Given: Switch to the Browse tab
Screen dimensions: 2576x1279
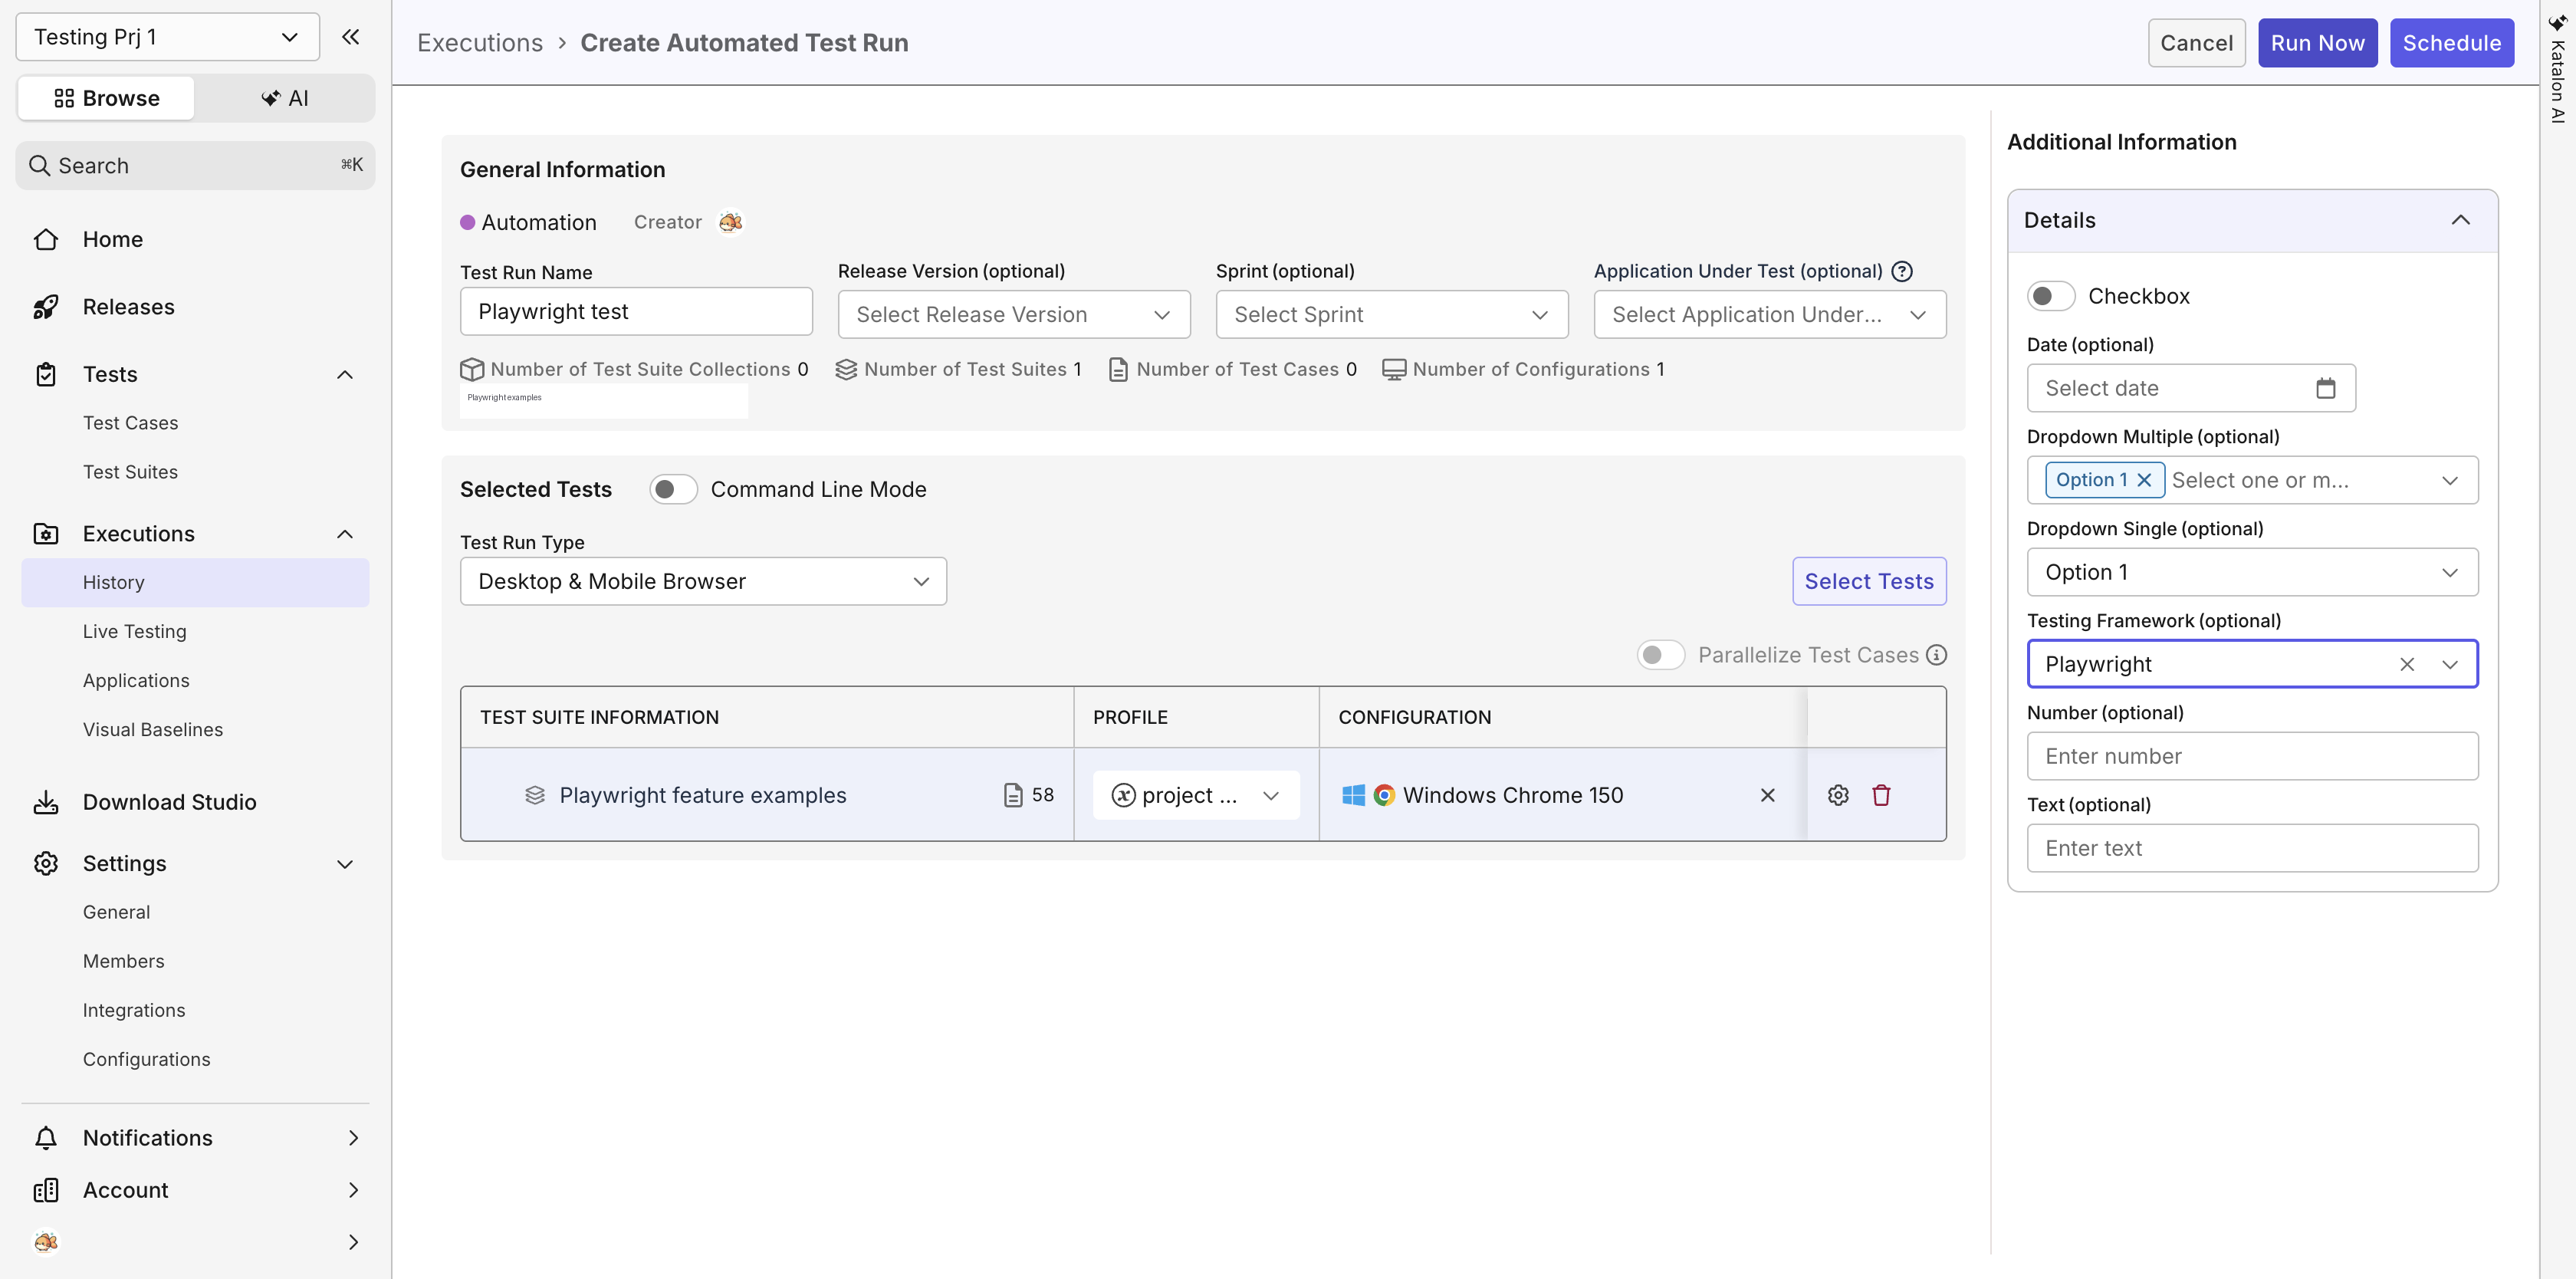Looking at the screenshot, I should coord(106,98).
